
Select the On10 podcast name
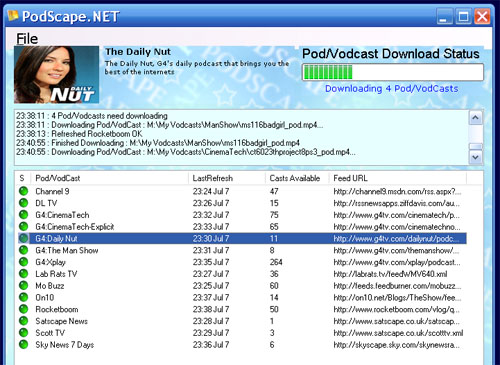[x=45, y=297]
